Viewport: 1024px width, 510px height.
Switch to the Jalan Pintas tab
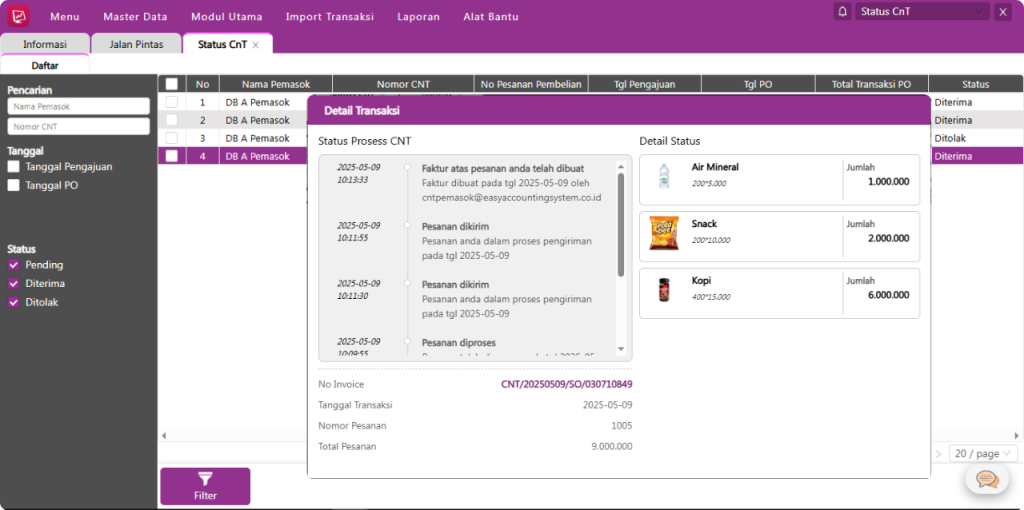pyautogui.click(x=136, y=44)
